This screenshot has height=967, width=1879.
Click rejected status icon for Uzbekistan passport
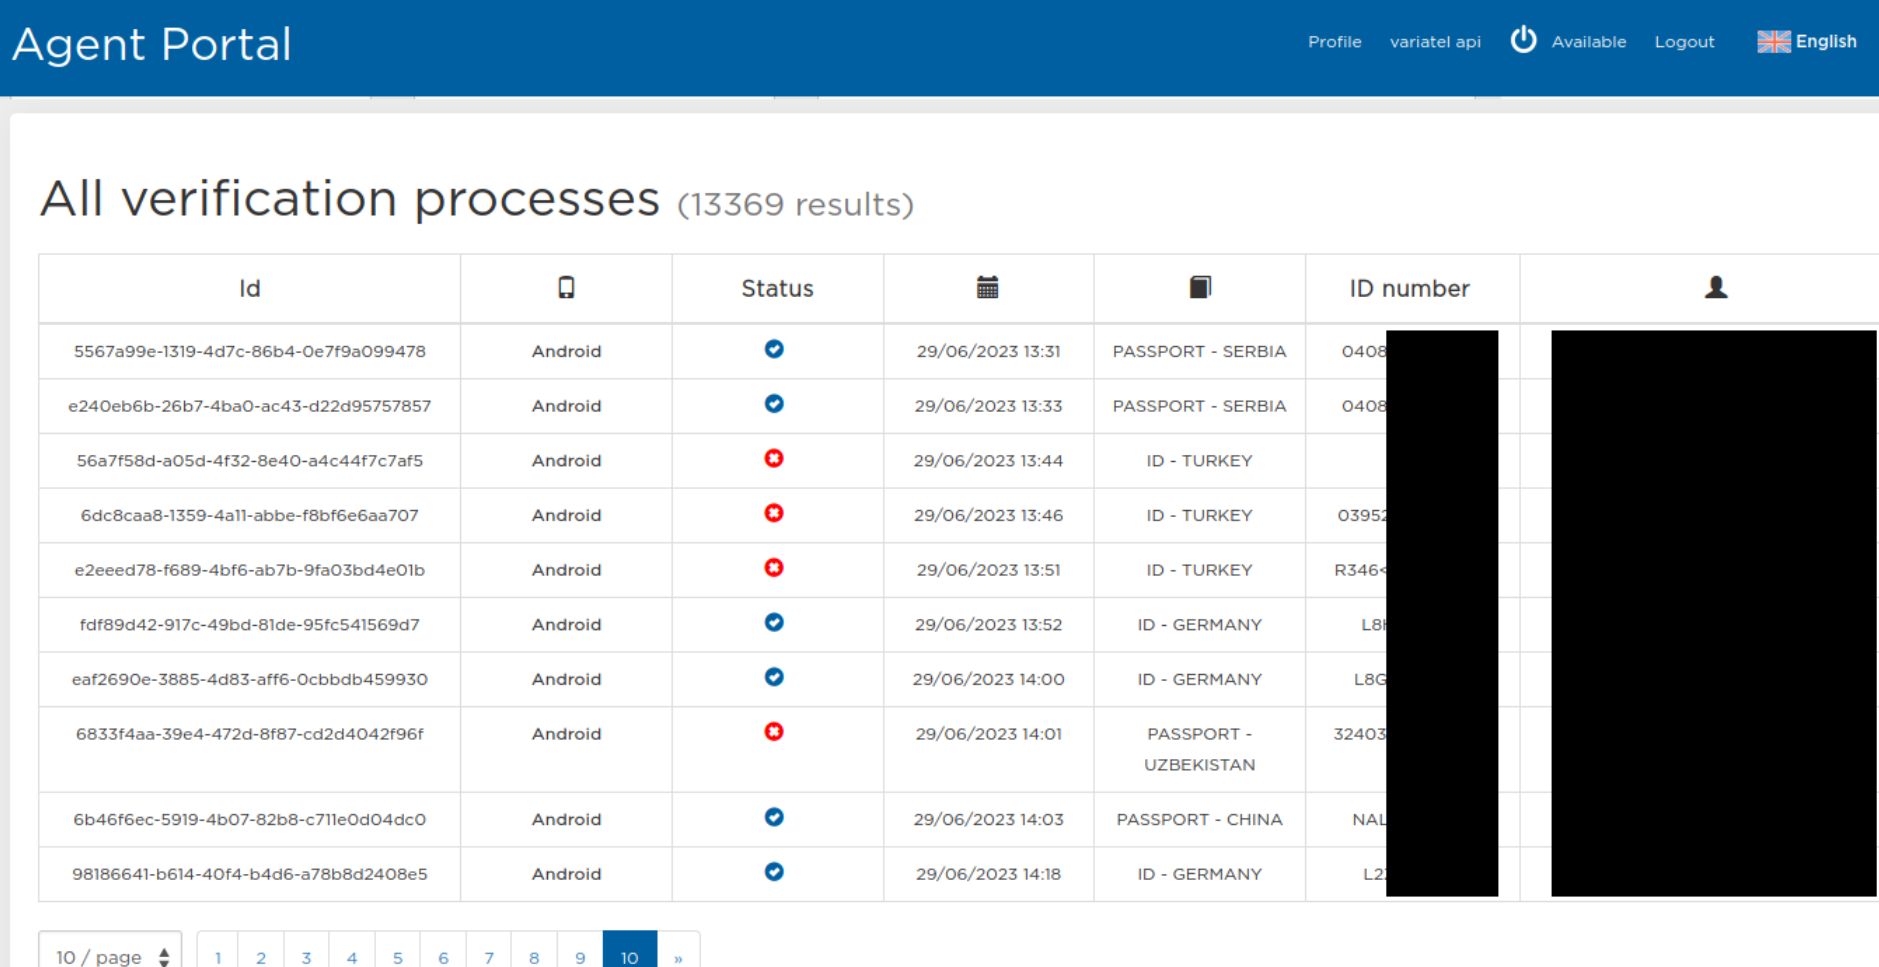[x=774, y=732]
